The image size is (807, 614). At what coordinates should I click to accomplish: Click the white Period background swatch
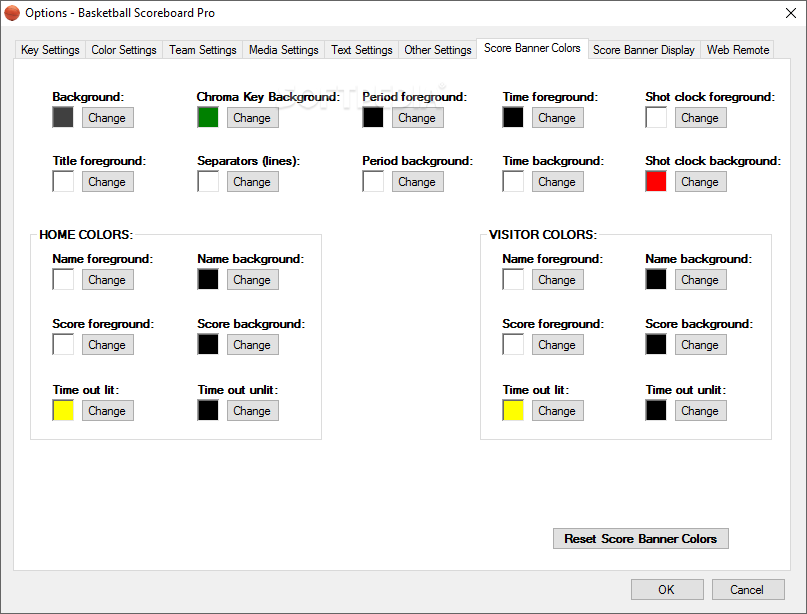pos(373,181)
